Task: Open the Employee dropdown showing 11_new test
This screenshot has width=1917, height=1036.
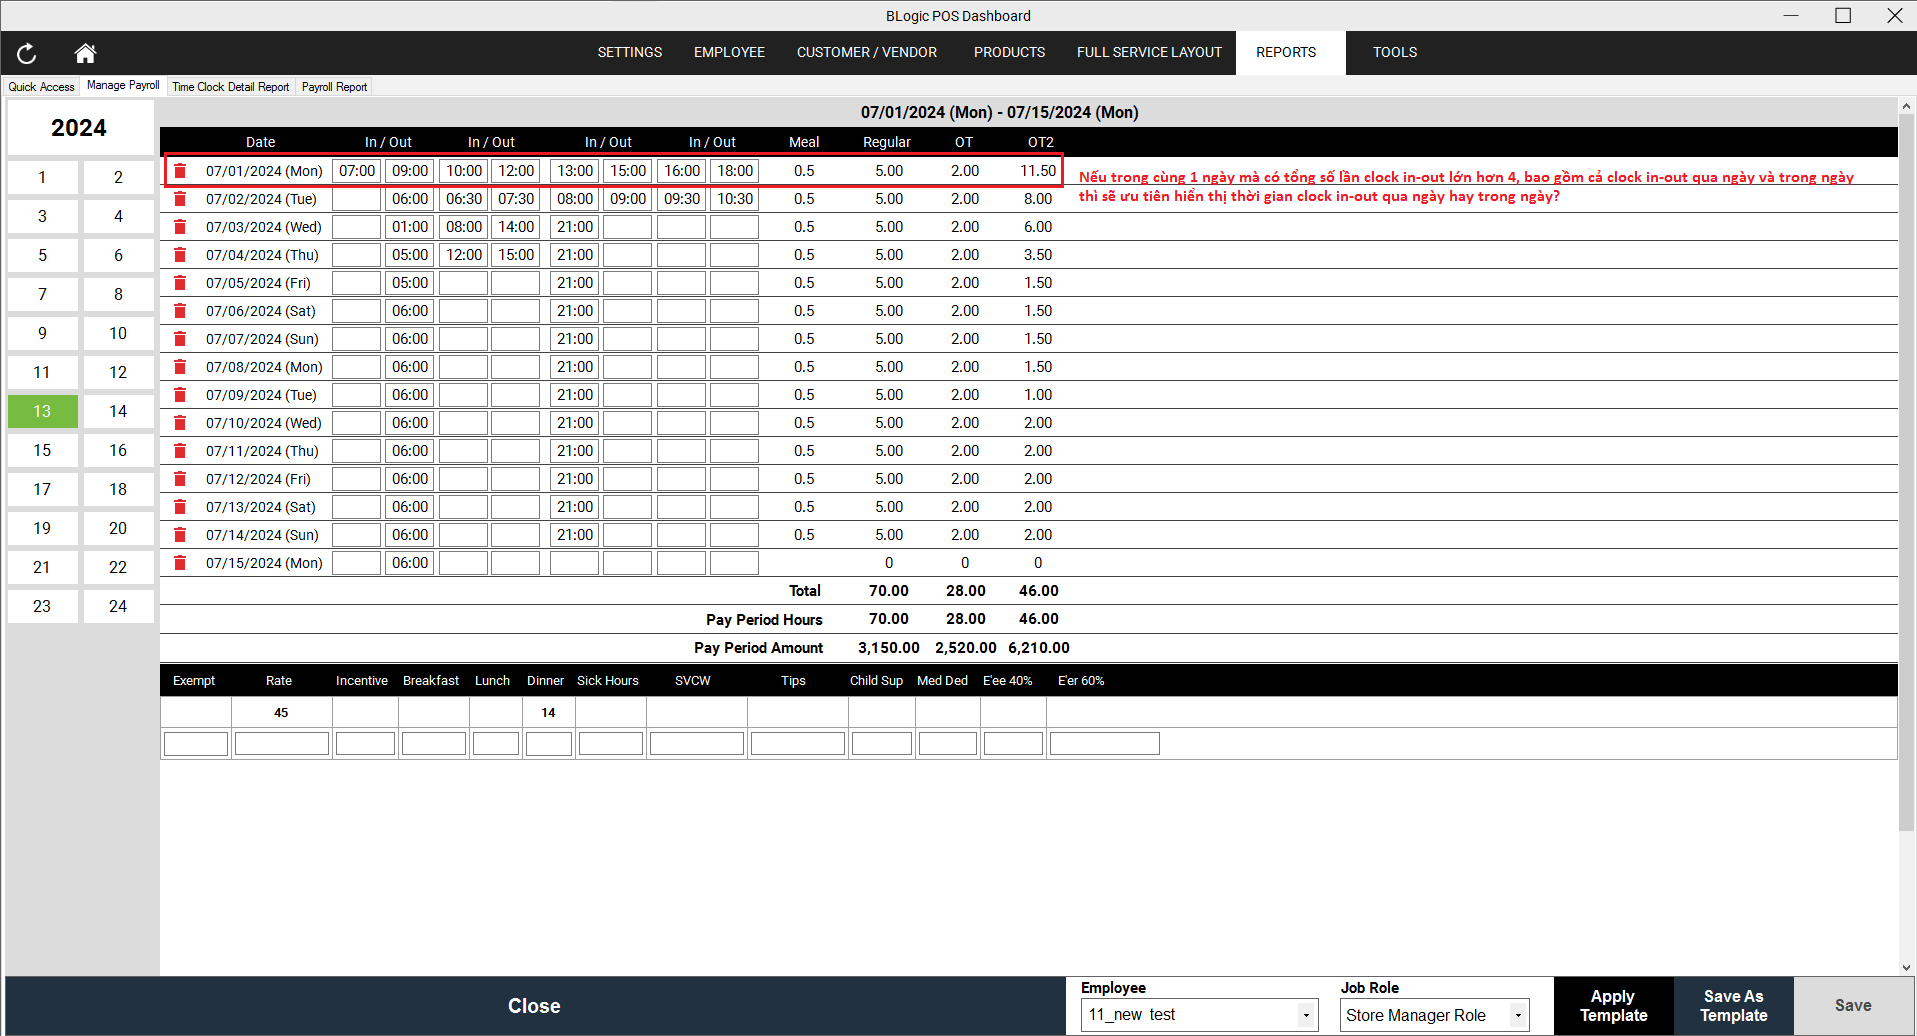Action: pos(1307,1014)
